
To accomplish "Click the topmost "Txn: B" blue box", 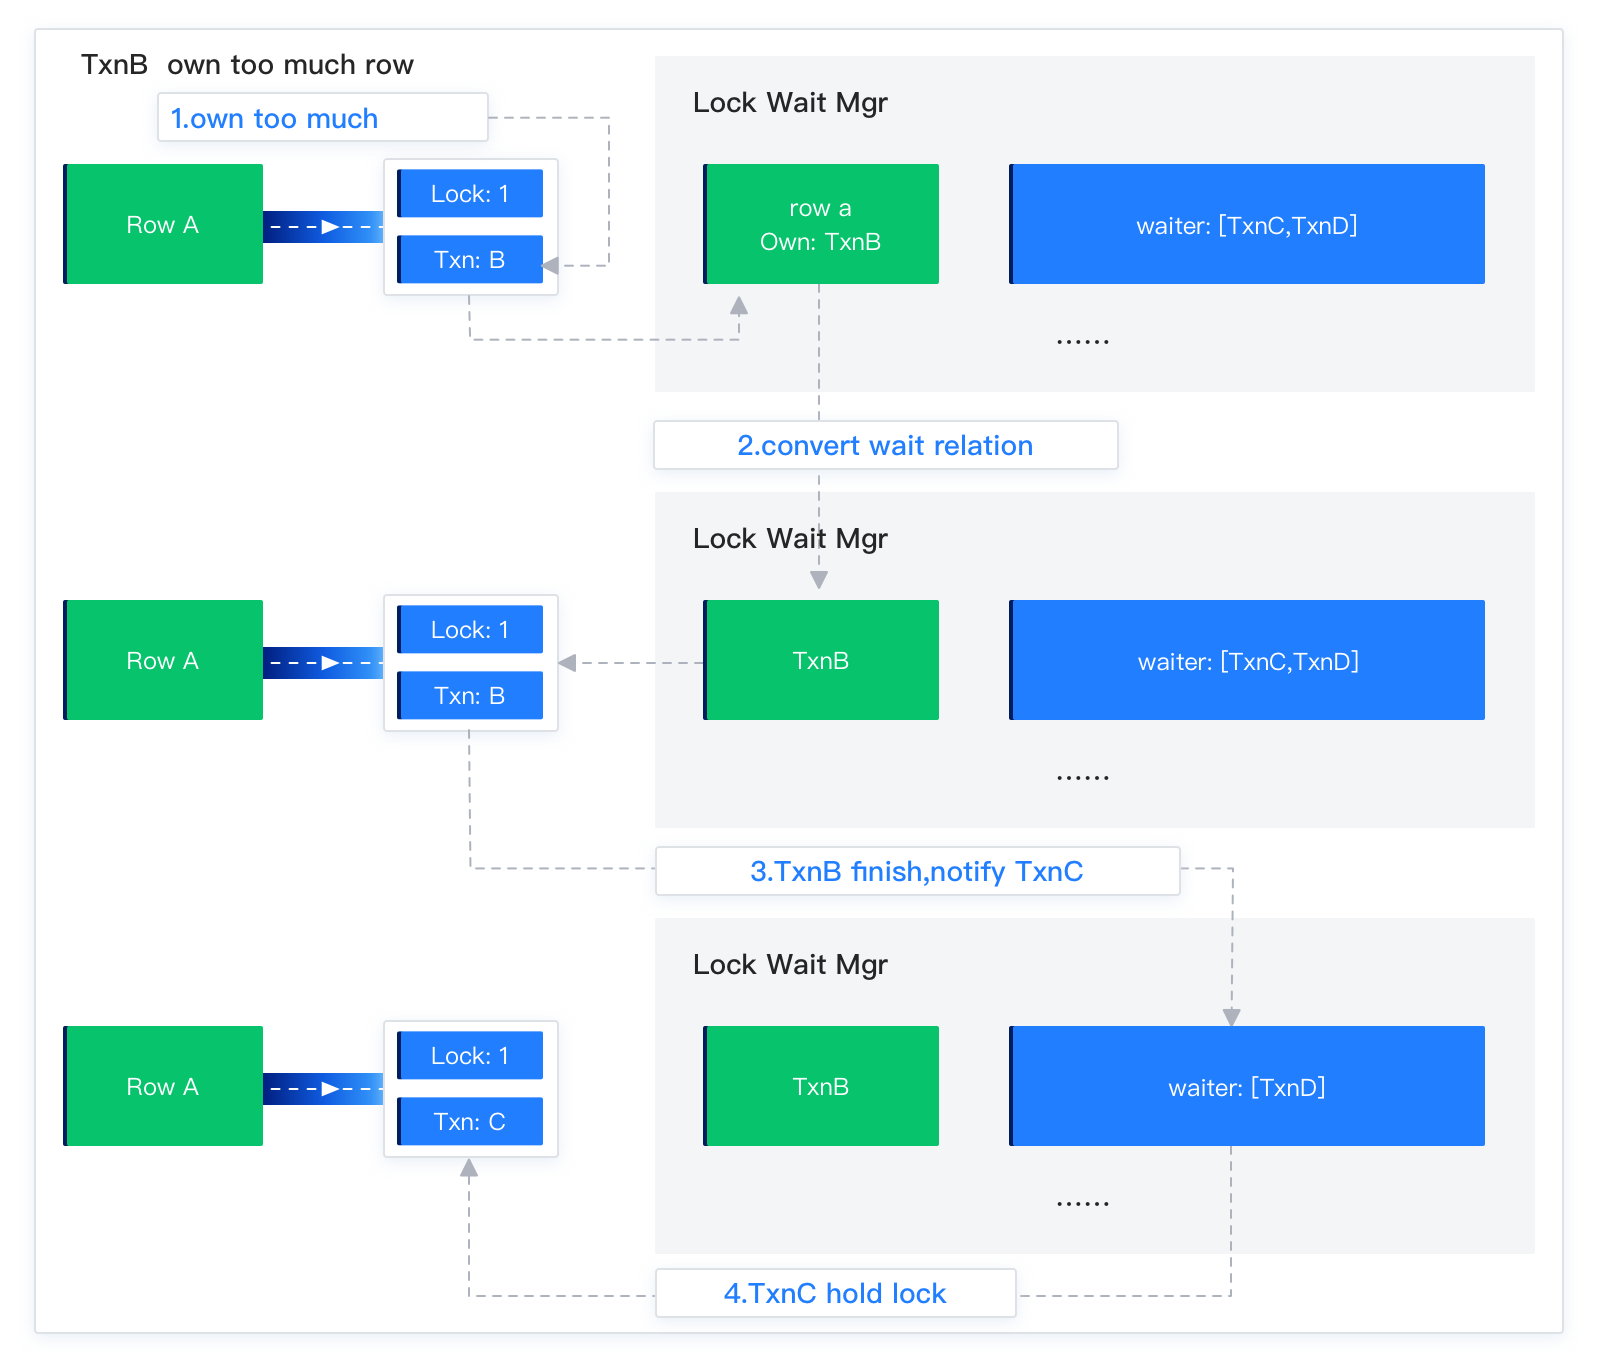I will [470, 260].
